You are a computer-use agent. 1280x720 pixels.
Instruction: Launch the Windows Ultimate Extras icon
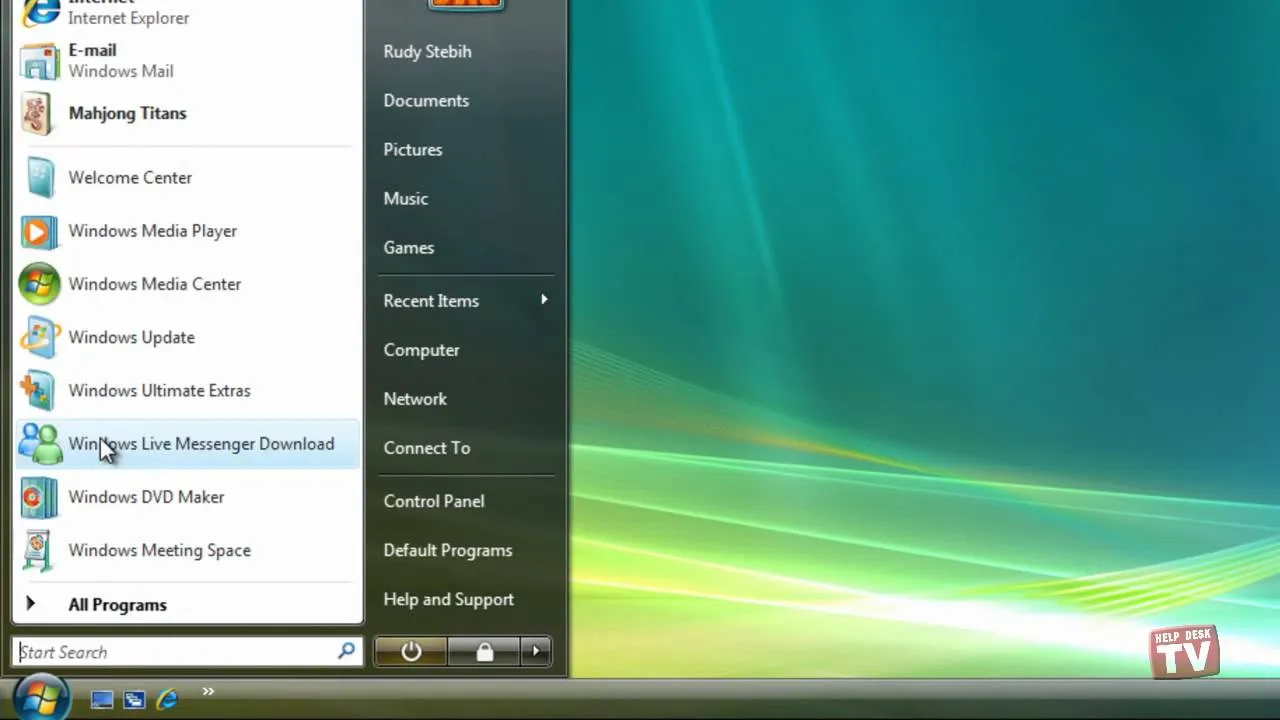(39, 391)
